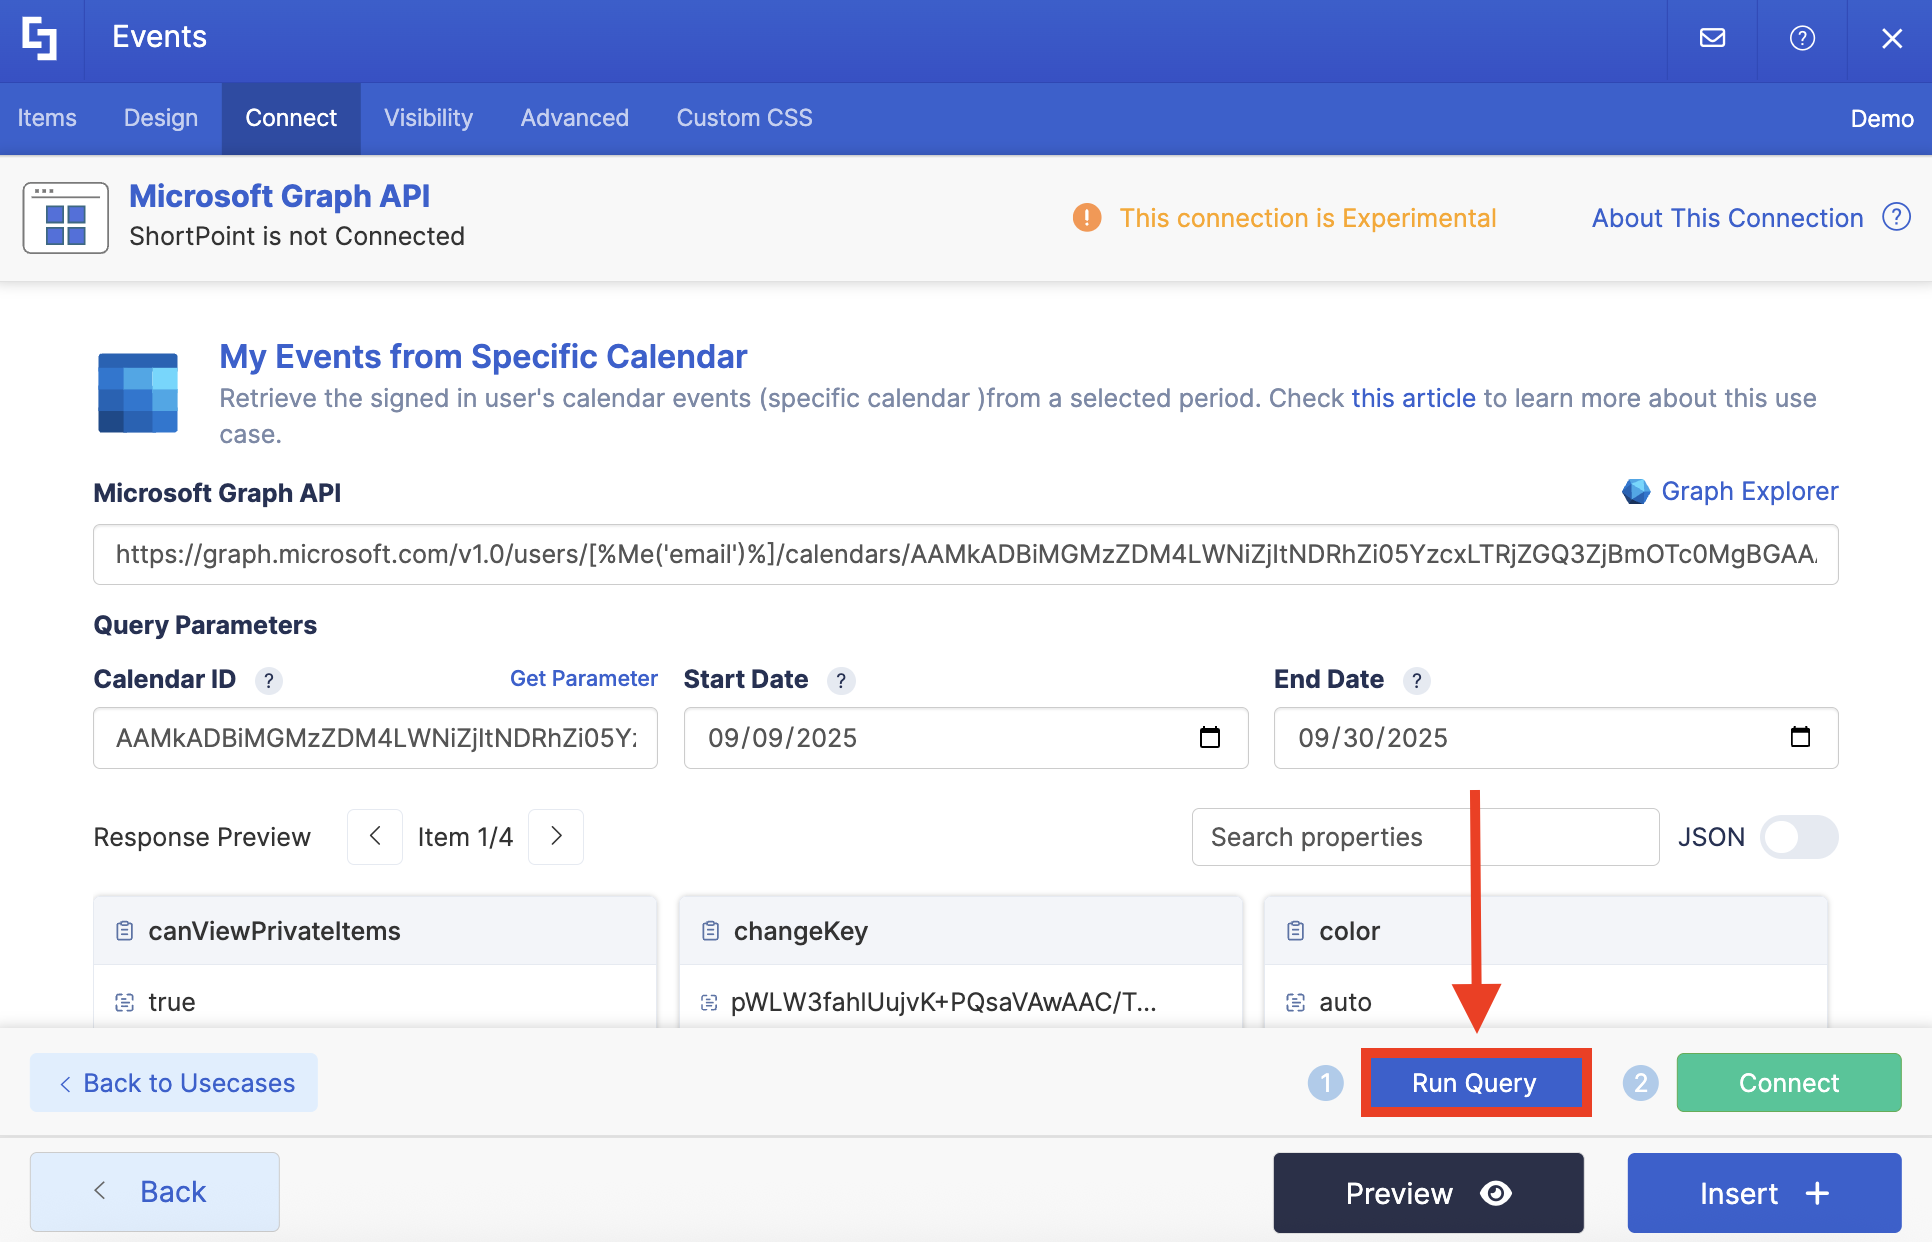Viewport: 1932px width, 1242px height.
Task: Click the ShortPoint logo icon
Action: (x=40, y=38)
